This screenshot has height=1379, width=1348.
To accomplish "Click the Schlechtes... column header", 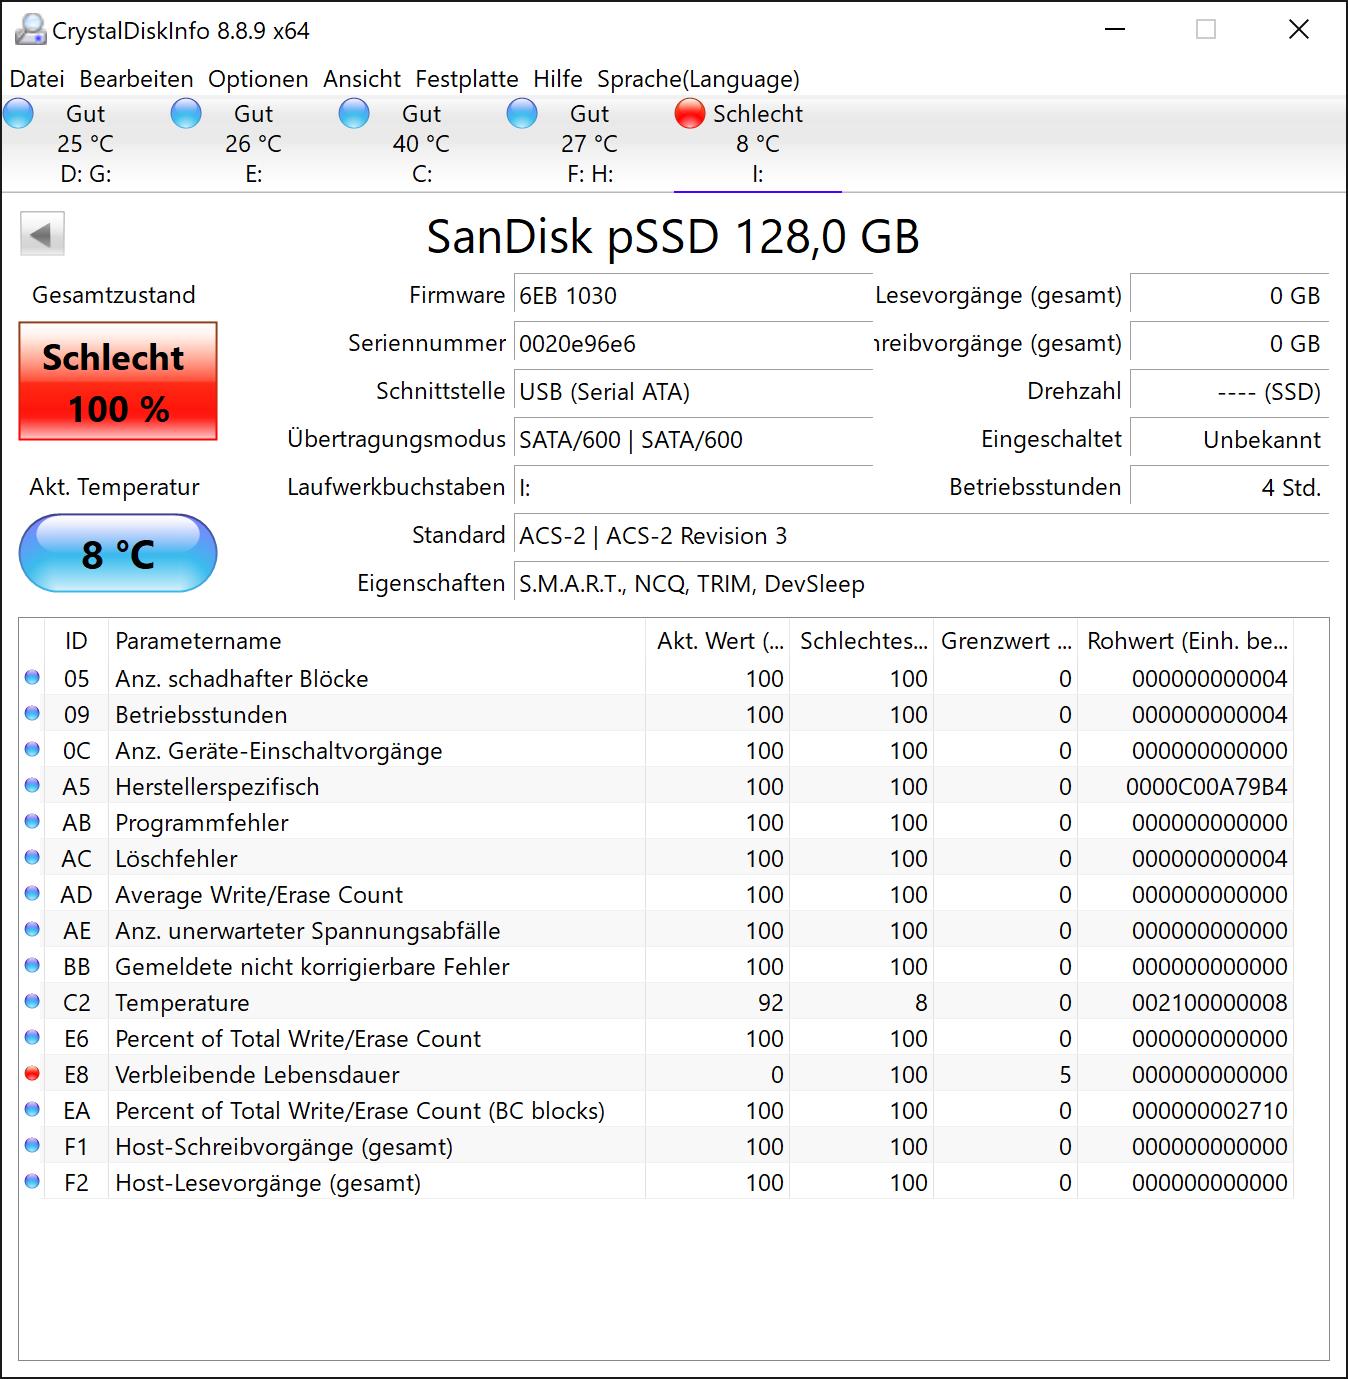I will point(862,641).
